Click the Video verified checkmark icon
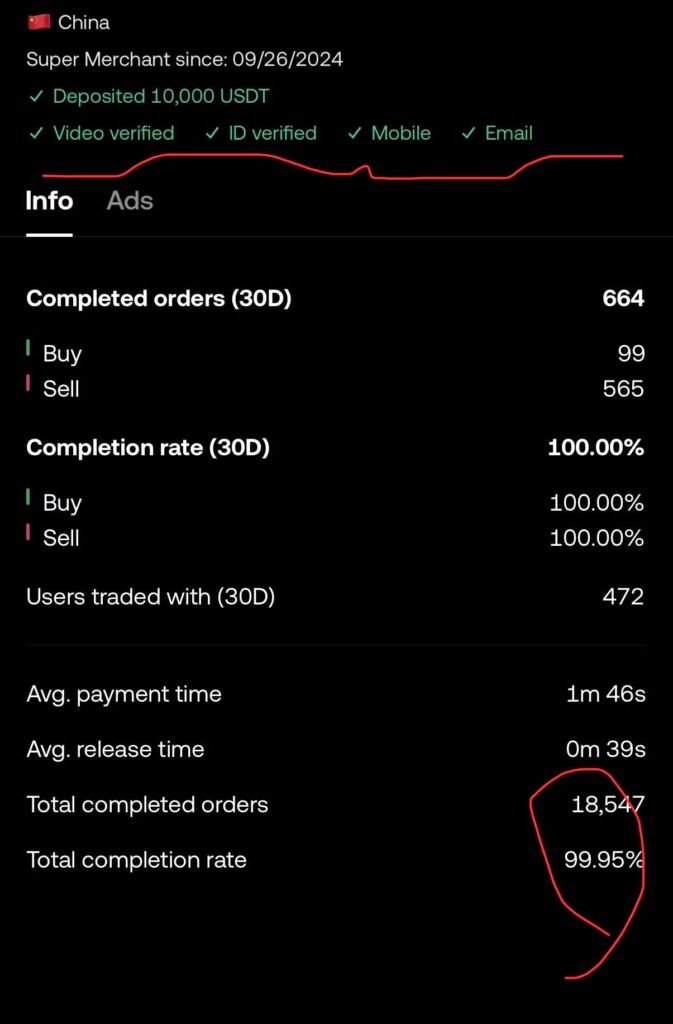The image size is (673, 1024). click(37, 133)
